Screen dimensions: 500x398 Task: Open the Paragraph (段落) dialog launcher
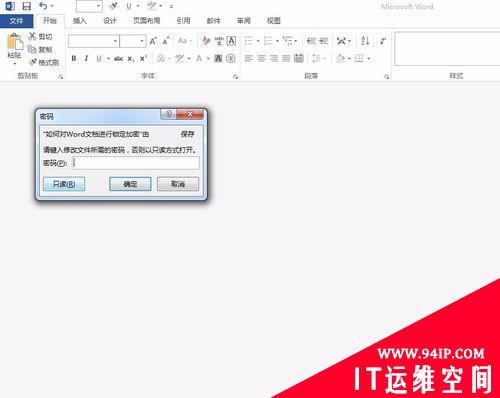387,77
